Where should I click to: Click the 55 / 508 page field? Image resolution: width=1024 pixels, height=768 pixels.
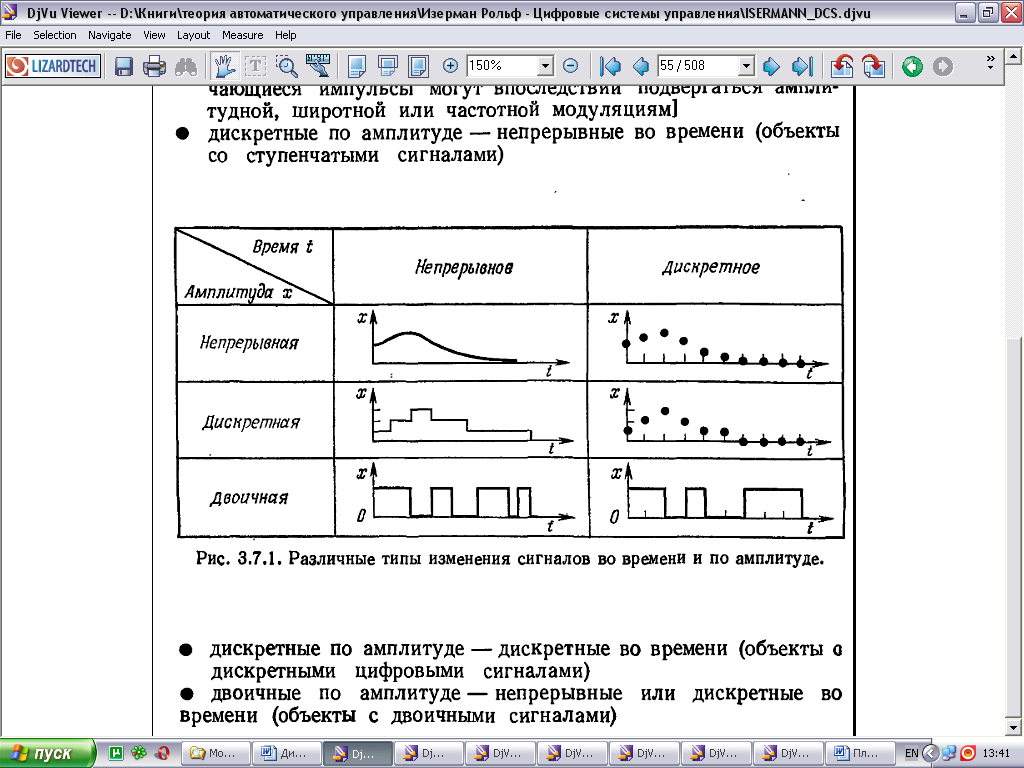click(697, 66)
